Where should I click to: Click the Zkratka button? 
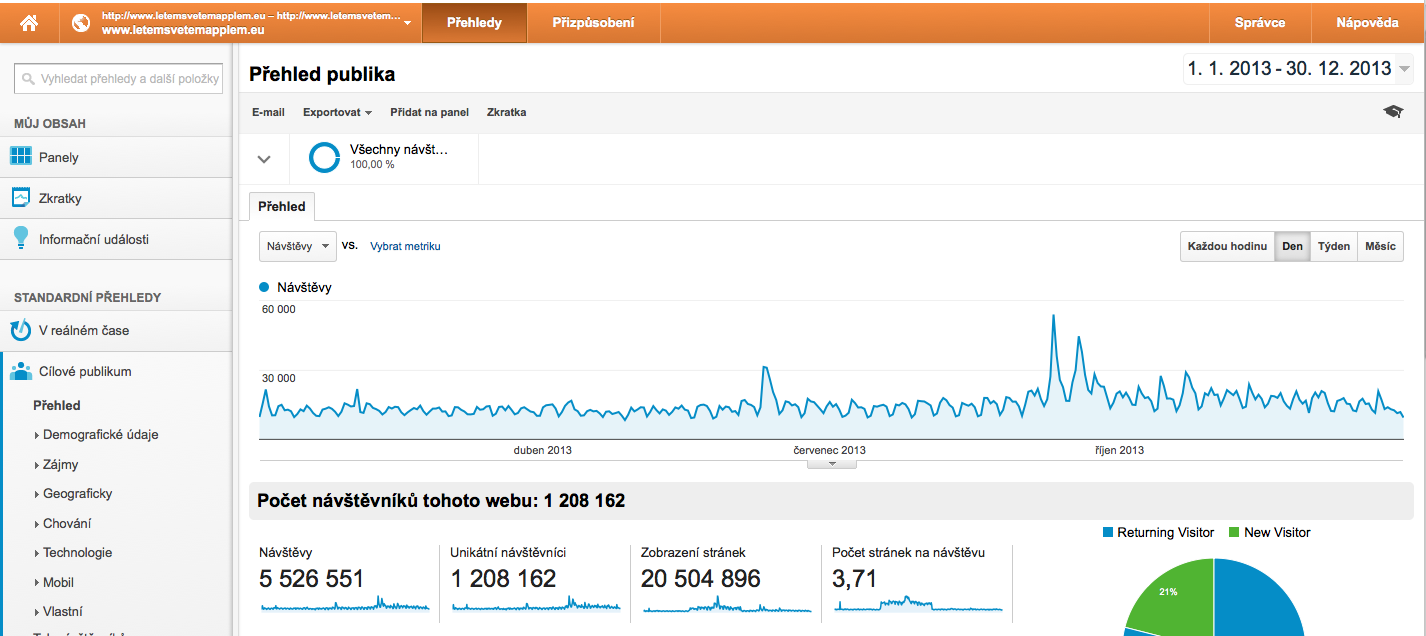point(506,112)
